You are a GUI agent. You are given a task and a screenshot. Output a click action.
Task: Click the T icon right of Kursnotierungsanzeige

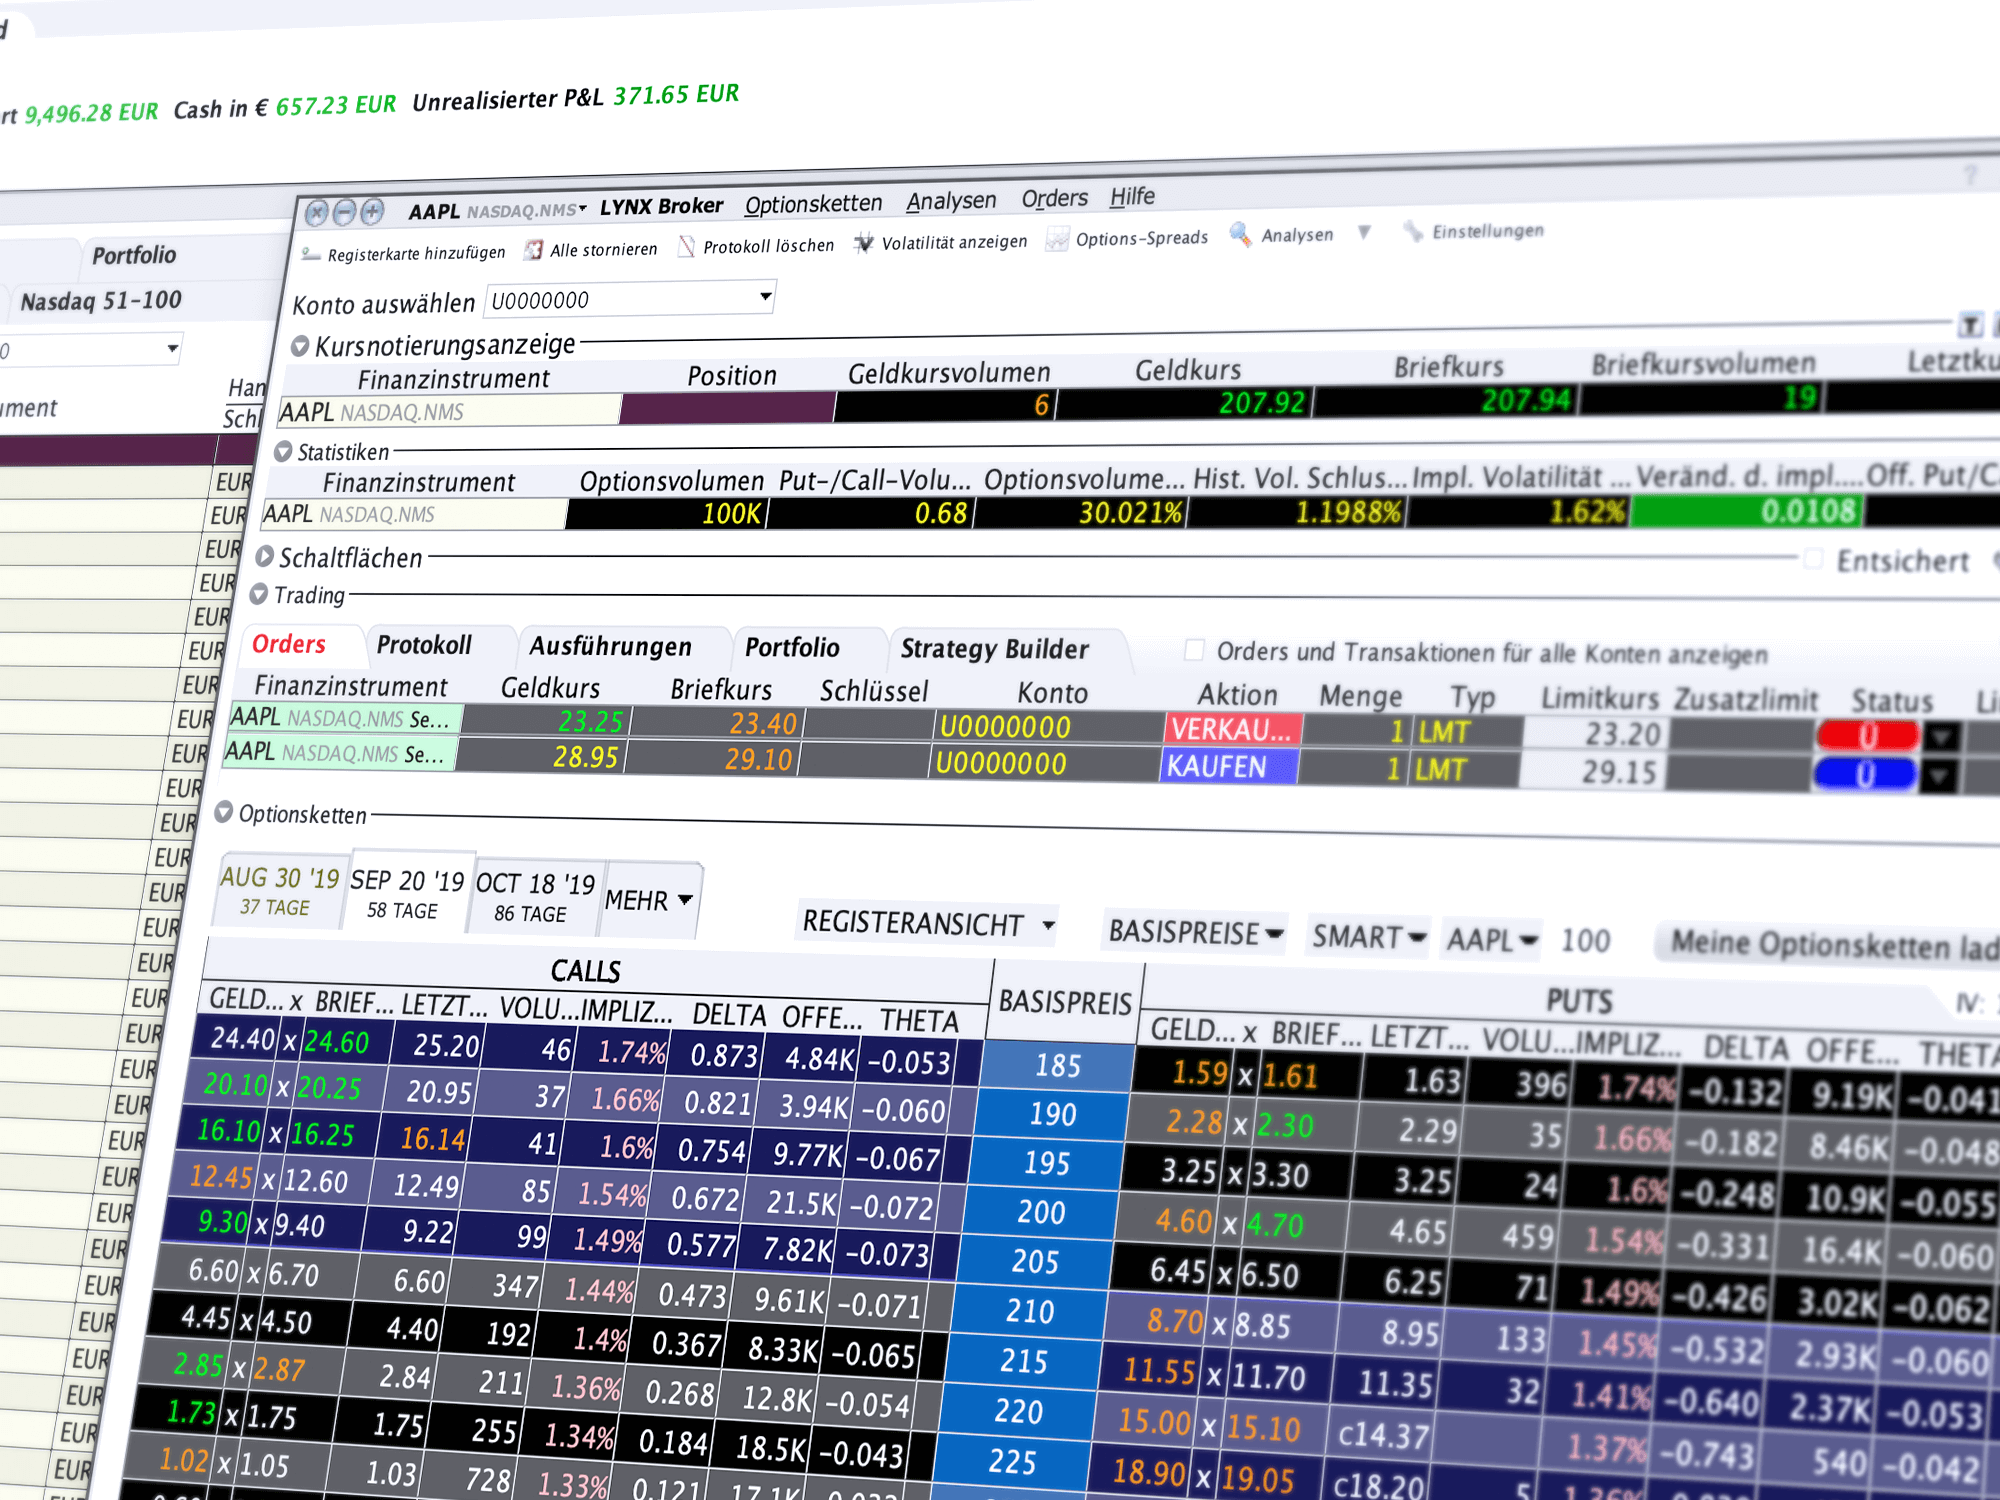1970,325
